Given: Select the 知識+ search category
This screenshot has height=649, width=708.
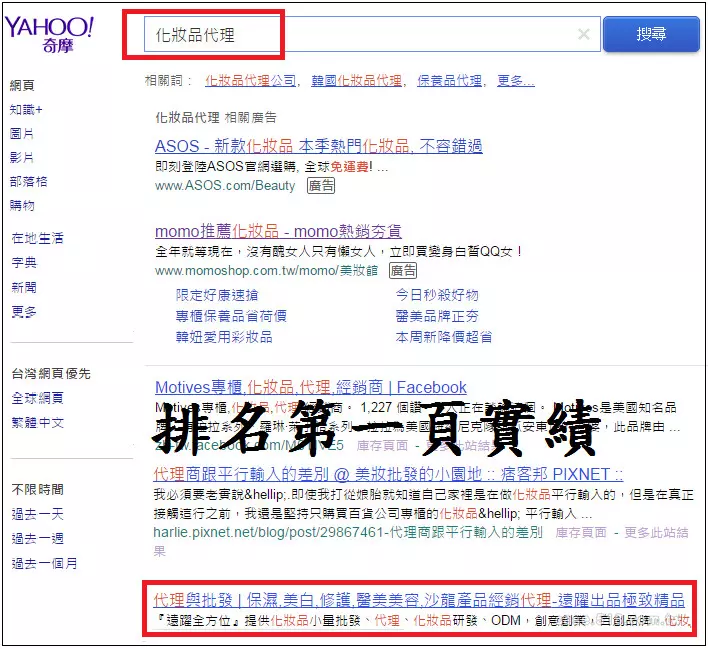Looking at the screenshot, I should click(26, 109).
